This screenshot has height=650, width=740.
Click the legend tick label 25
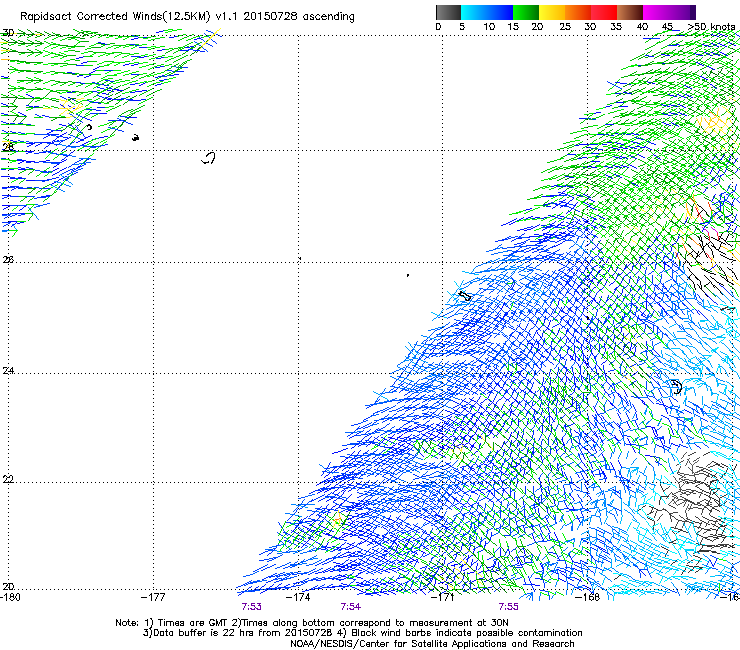[565, 27]
